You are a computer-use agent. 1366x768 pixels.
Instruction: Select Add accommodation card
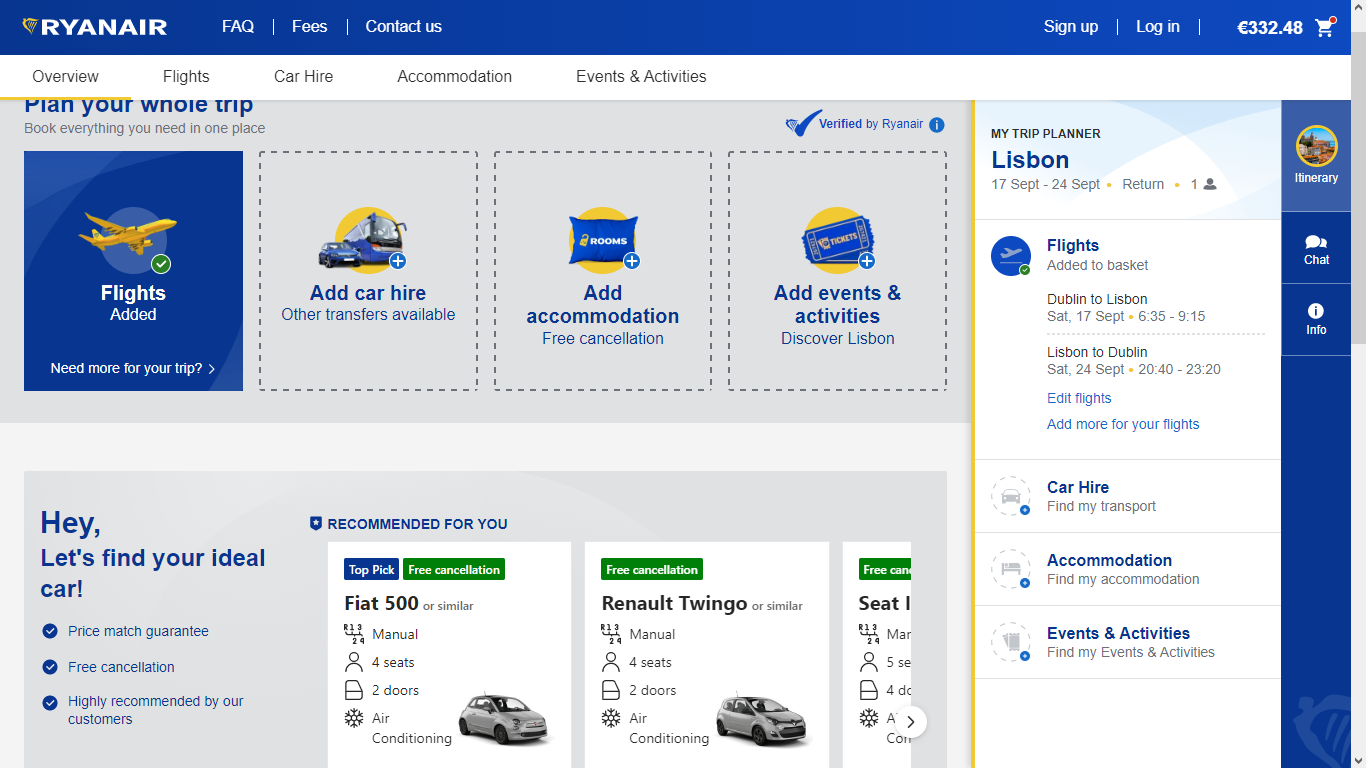(x=603, y=271)
